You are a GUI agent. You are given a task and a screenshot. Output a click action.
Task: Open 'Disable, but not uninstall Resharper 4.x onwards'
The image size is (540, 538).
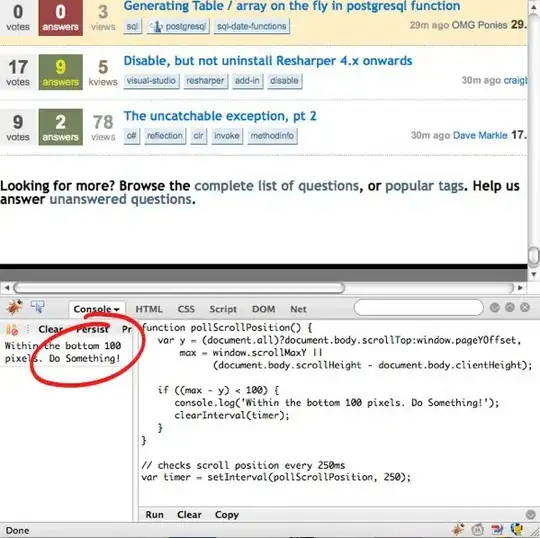(268, 61)
